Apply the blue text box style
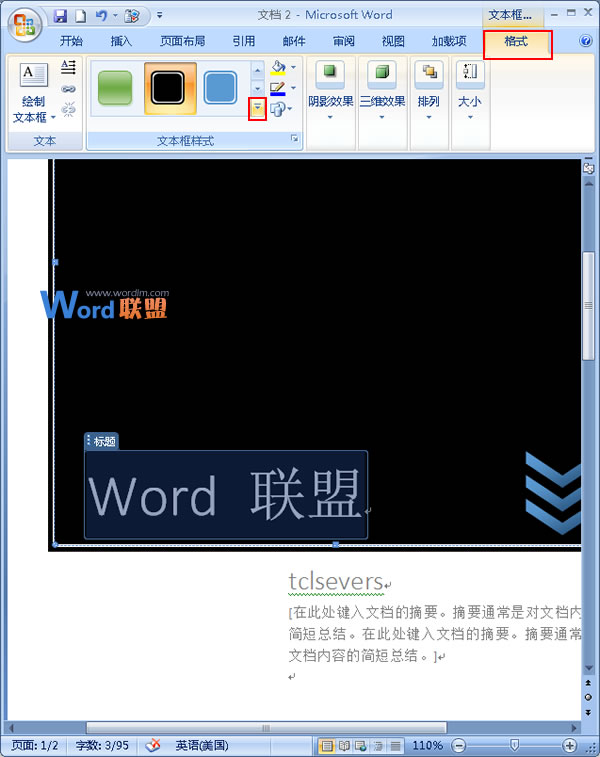Image resolution: width=600 pixels, height=757 pixels. pos(220,88)
